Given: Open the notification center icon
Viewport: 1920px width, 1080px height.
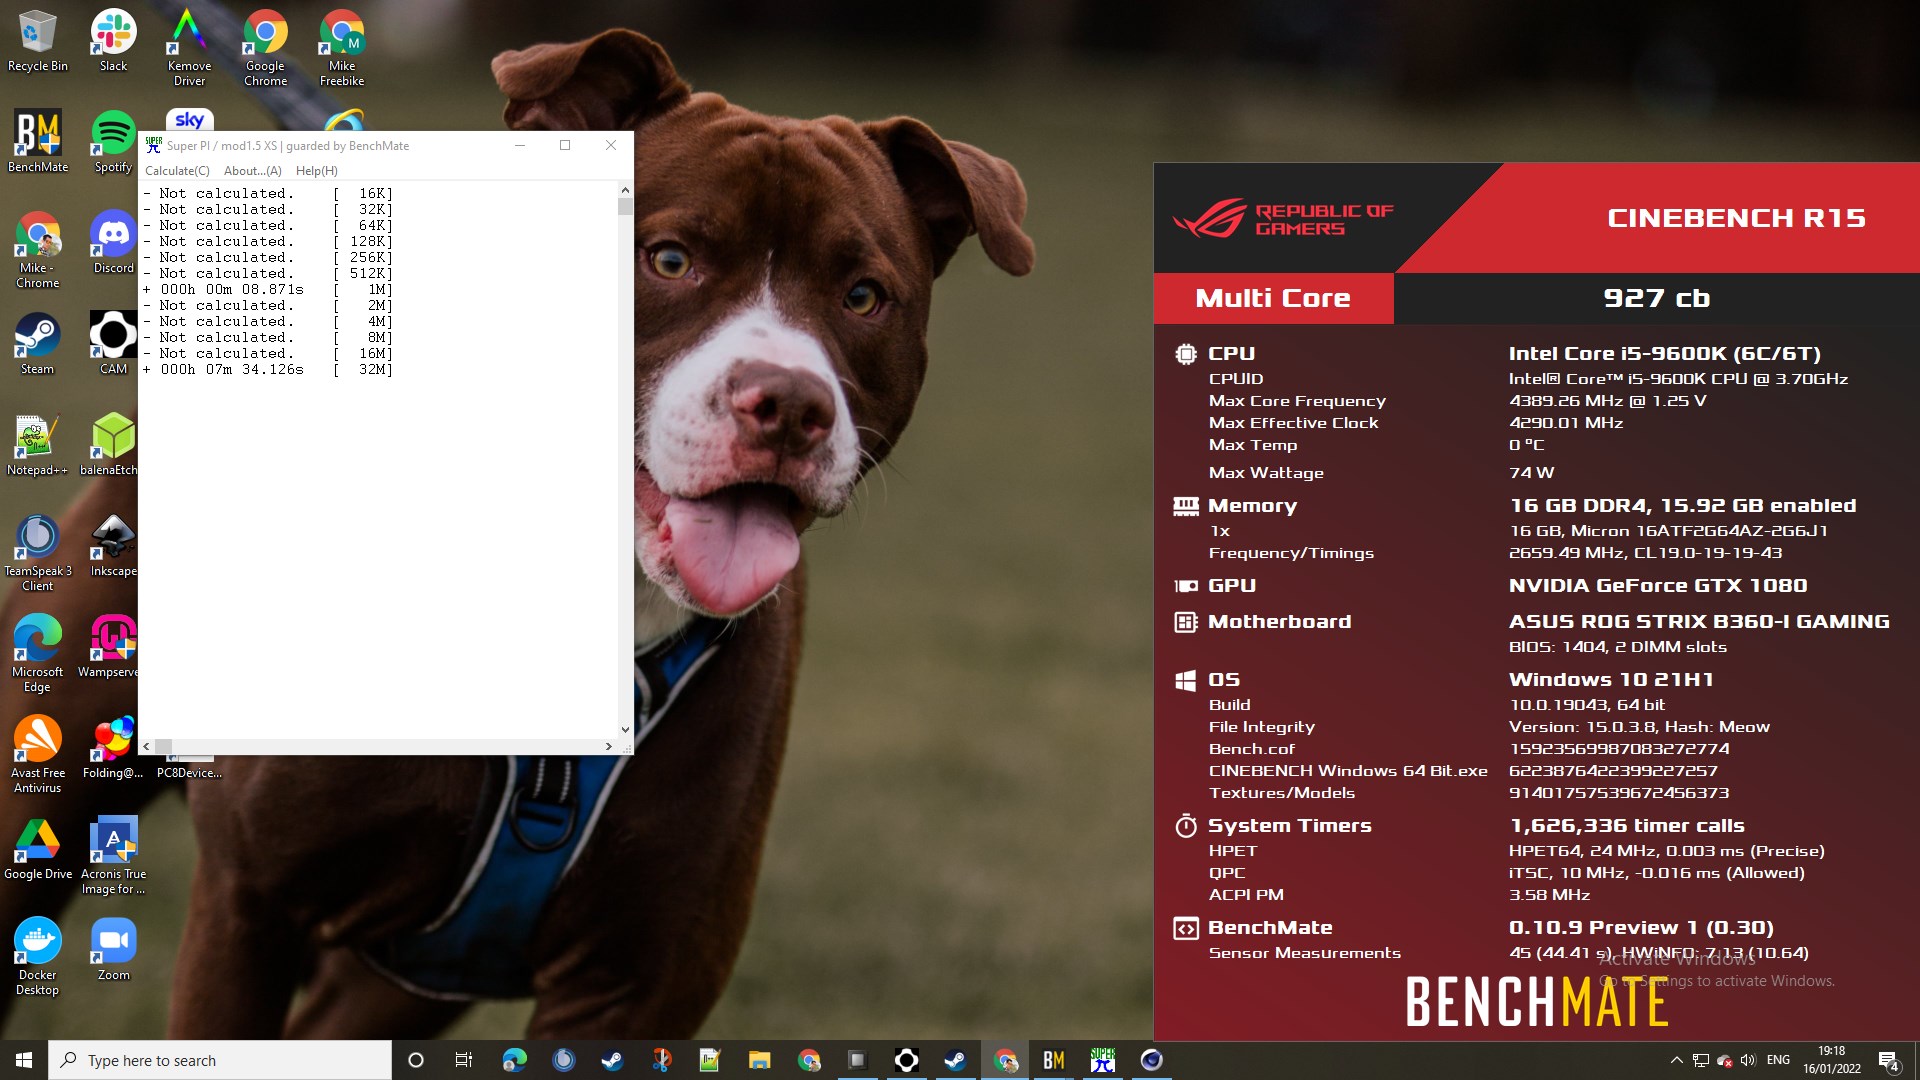Looking at the screenshot, I should (1889, 1060).
